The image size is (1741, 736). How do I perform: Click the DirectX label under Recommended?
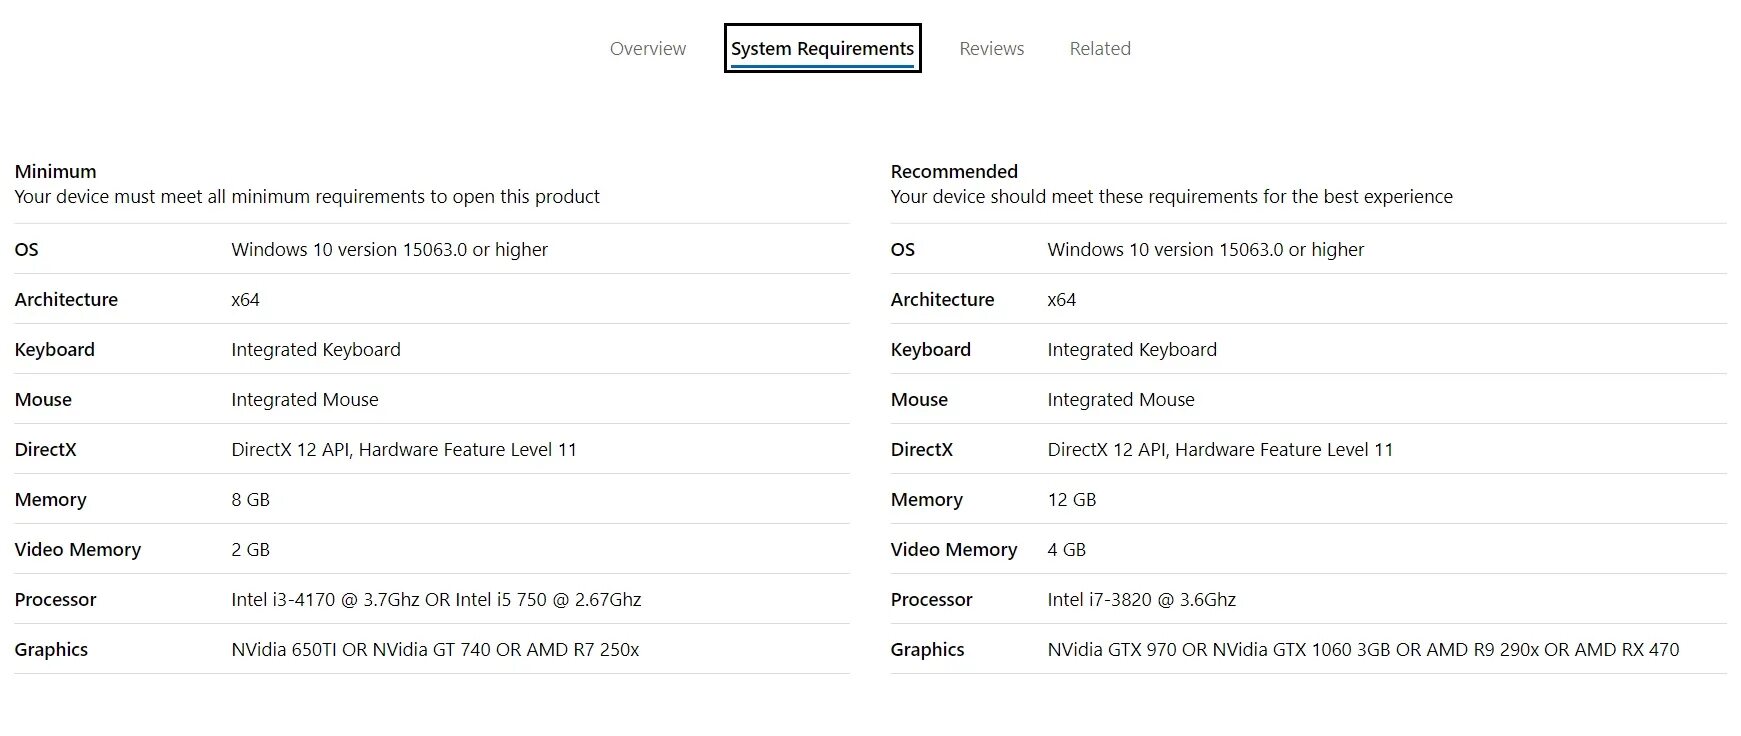tap(921, 449)
